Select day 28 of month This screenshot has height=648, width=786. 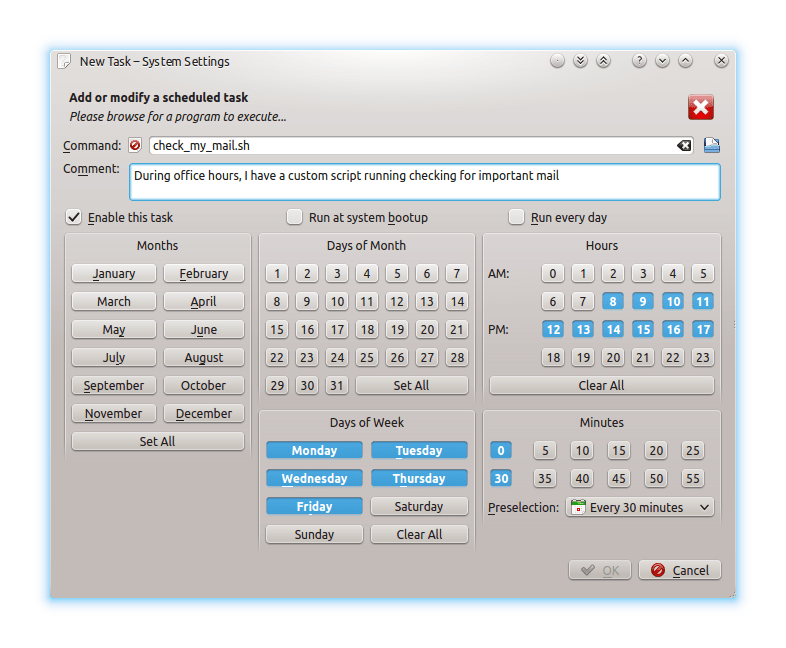tap(457, 358)
